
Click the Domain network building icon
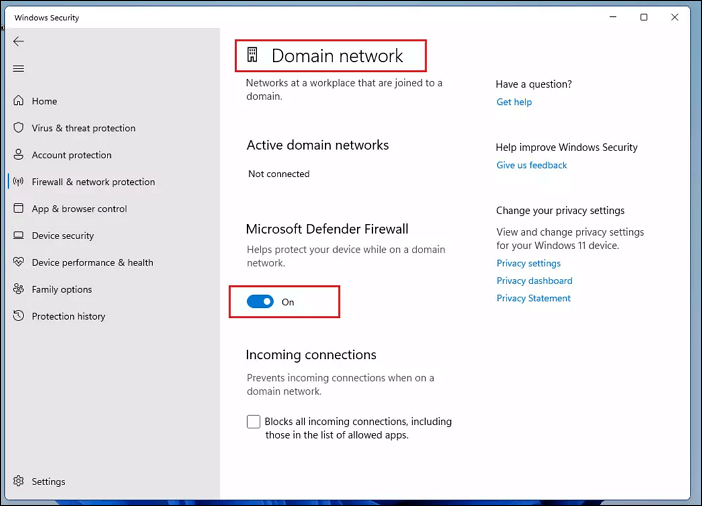[x=253, y=55]
